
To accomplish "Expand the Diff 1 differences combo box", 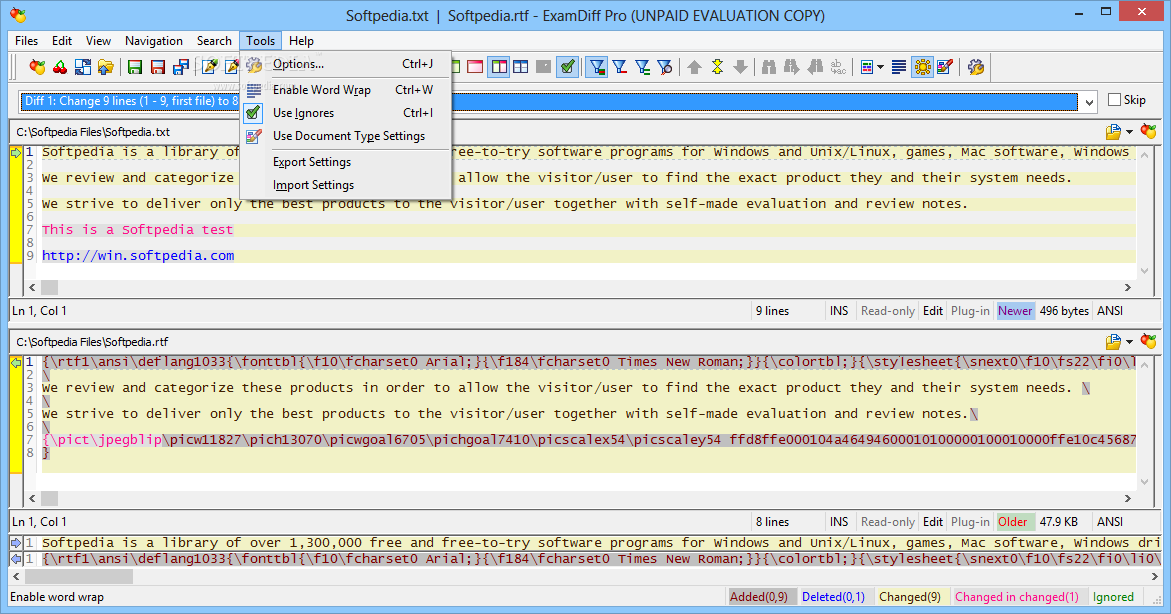I will pyautogui.click(x=1090, y=102).
